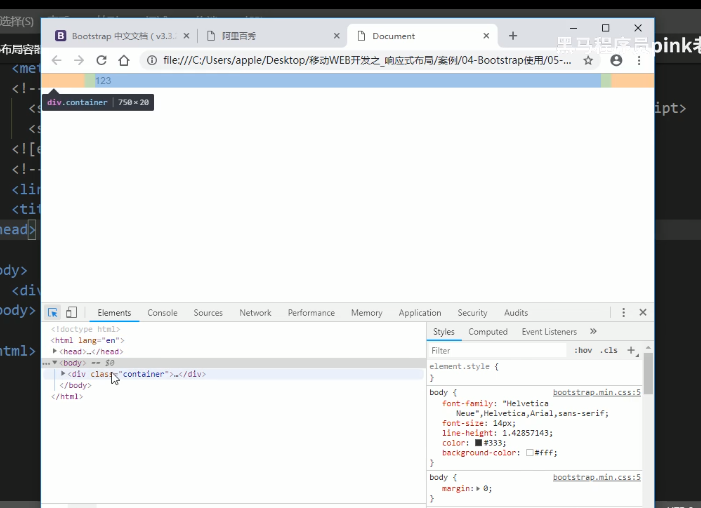
Task: Open the Memory panel tab
Action: 367,313
